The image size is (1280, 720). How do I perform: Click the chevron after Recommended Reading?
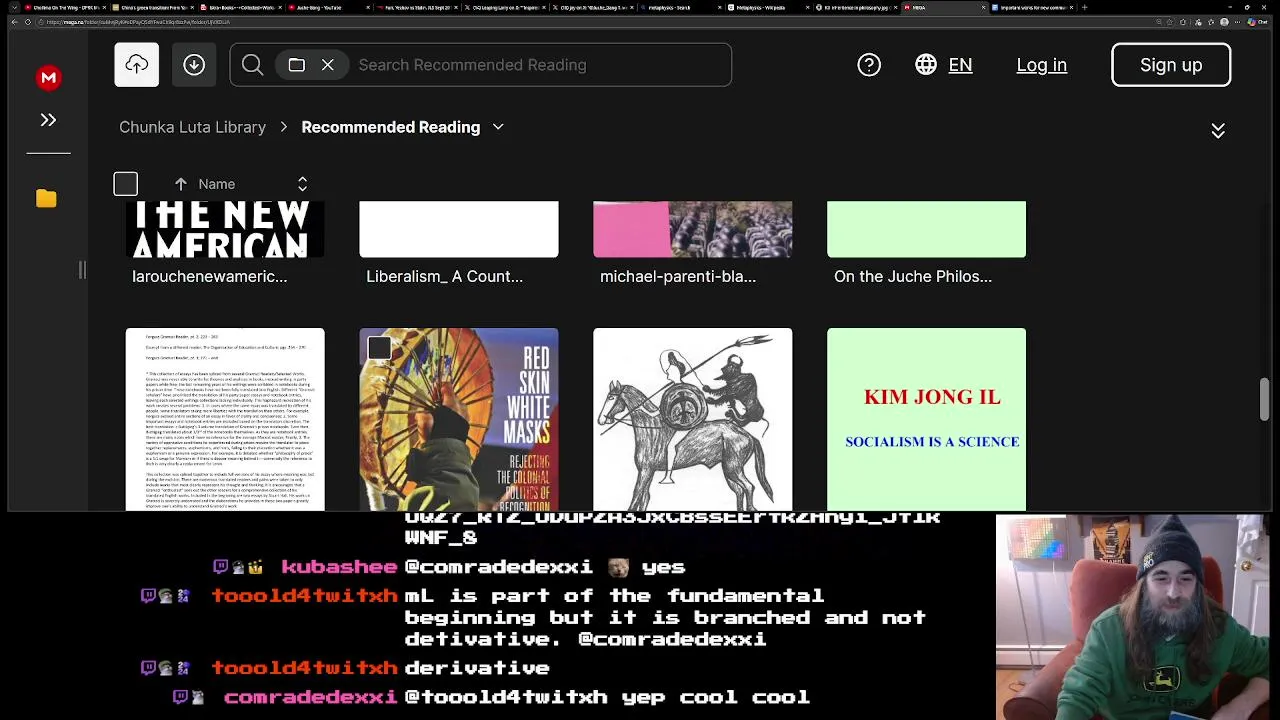[x=498, y=127]
